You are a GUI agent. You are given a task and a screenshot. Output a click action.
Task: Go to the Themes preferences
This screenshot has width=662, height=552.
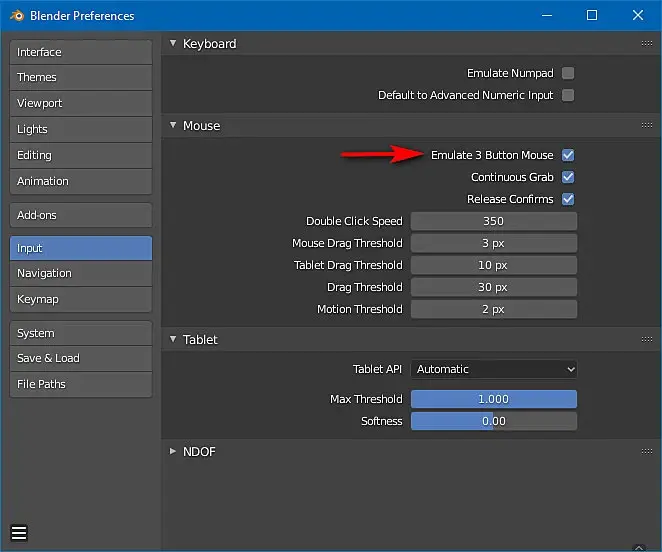pos(81,77)
